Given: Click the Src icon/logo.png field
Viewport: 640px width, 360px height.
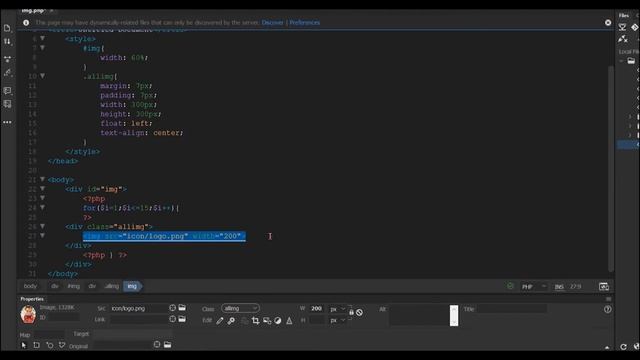Looking at the screenshot, I should [x=139, y=308].
